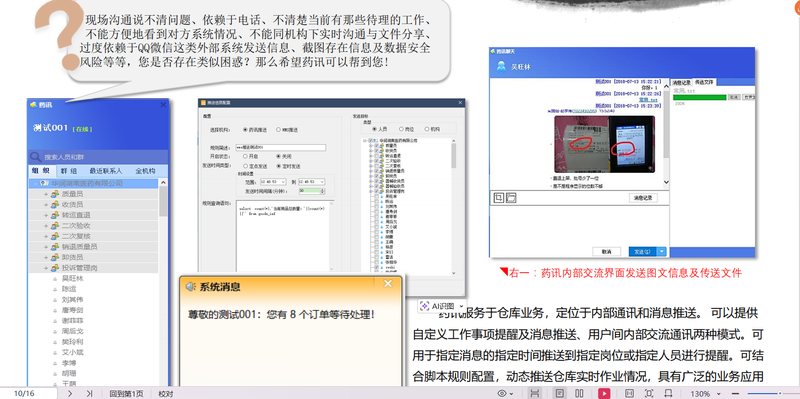
Task: Open the eye-protection view mode icon
Action: [502, 393]
